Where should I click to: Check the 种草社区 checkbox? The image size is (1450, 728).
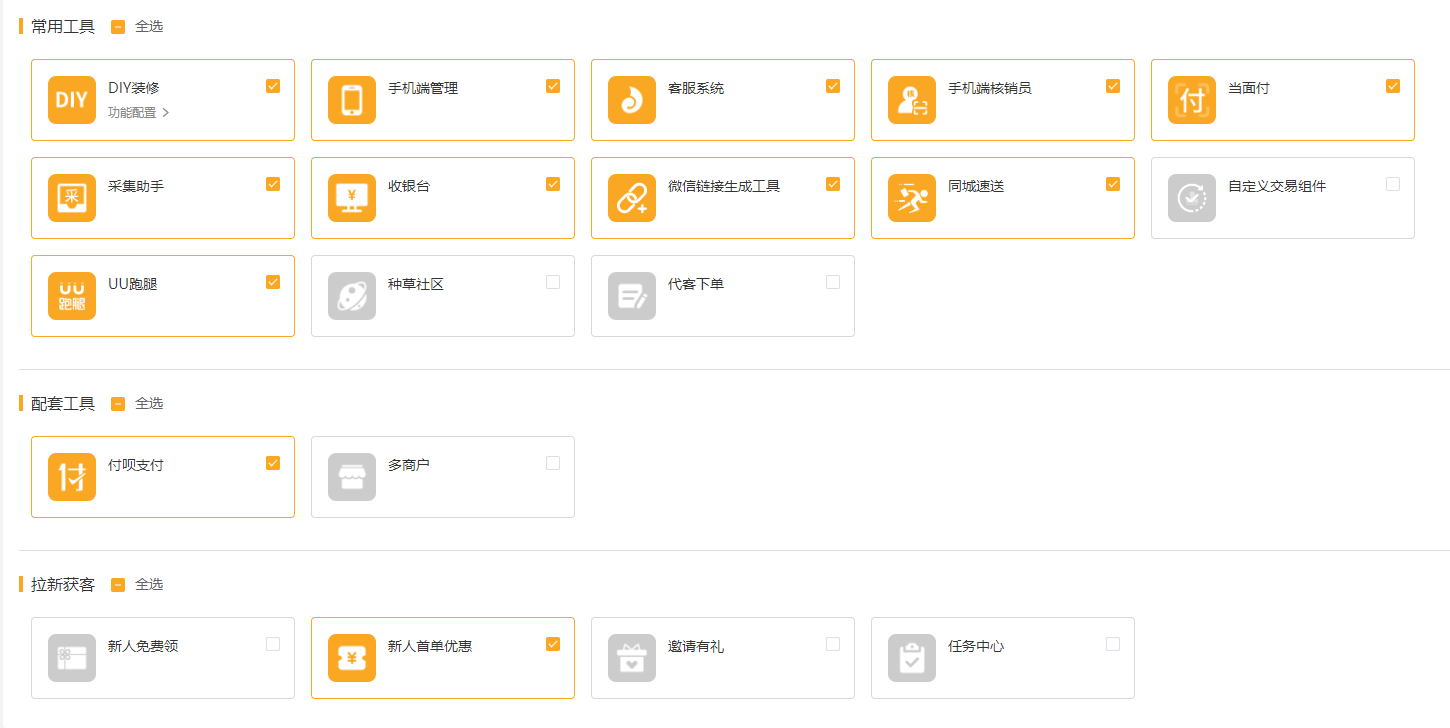[553, 282]
